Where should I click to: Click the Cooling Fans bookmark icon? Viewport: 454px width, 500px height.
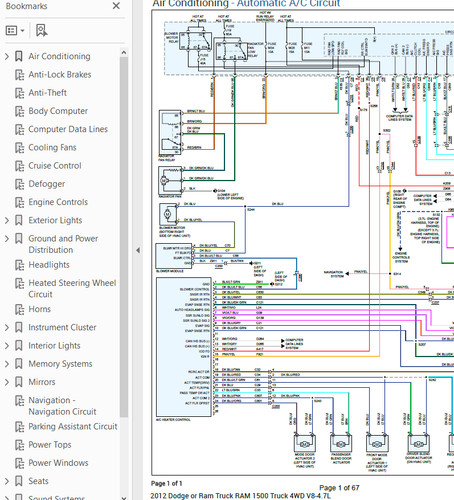tap(20, 148)
